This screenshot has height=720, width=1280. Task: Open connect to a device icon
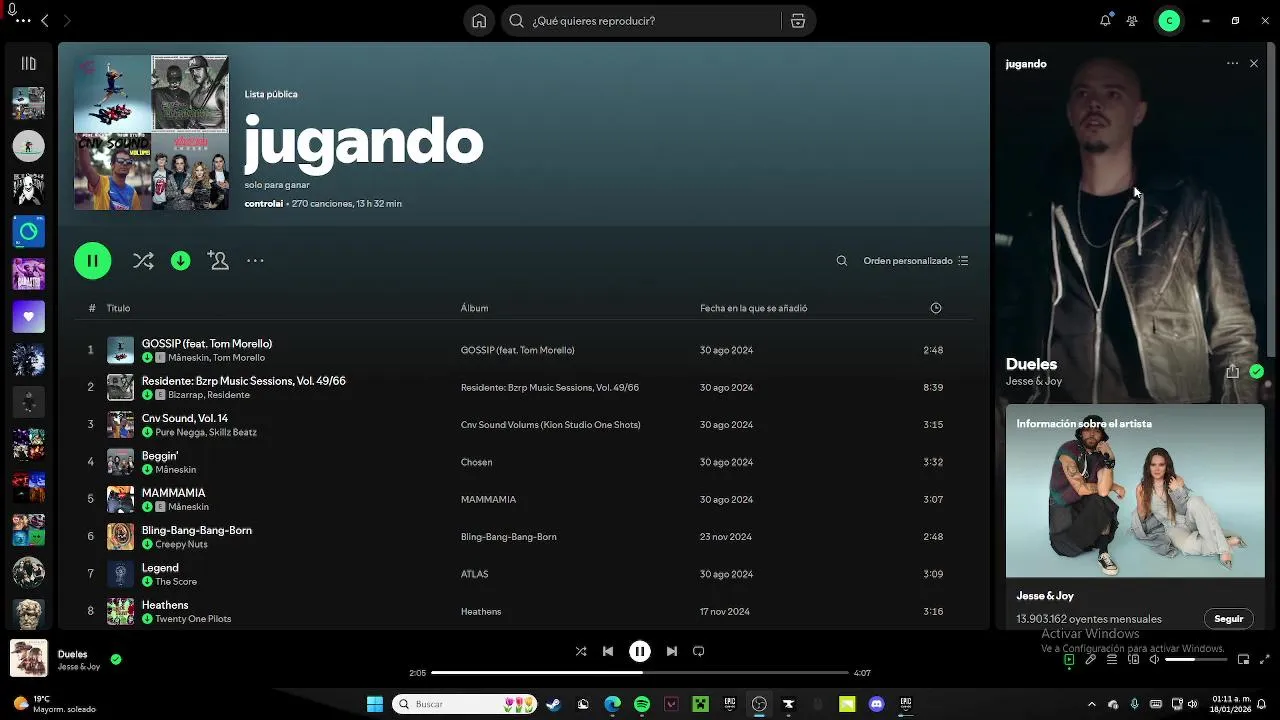click(x=1134, y=660)
